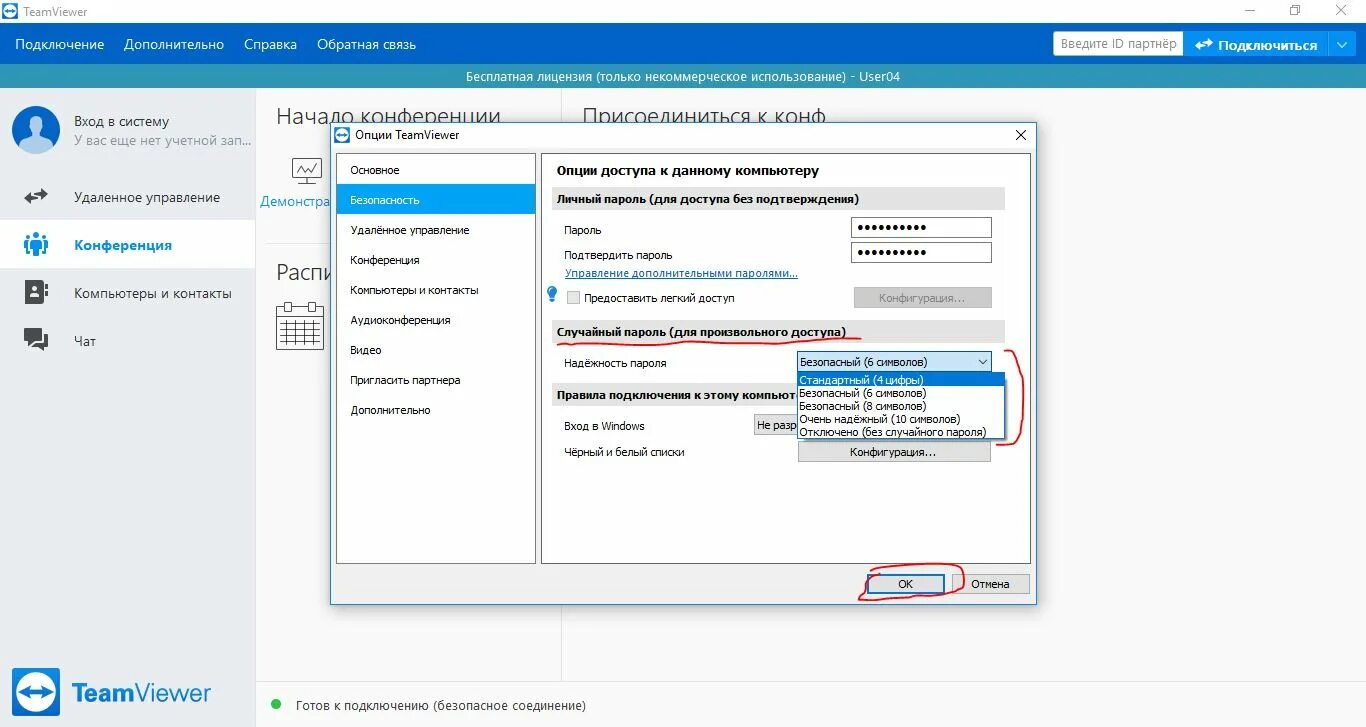The height and width of the screenshot is (727, 1366).
Task: Open the Обратная связь menu
Action: pos(366,44)
